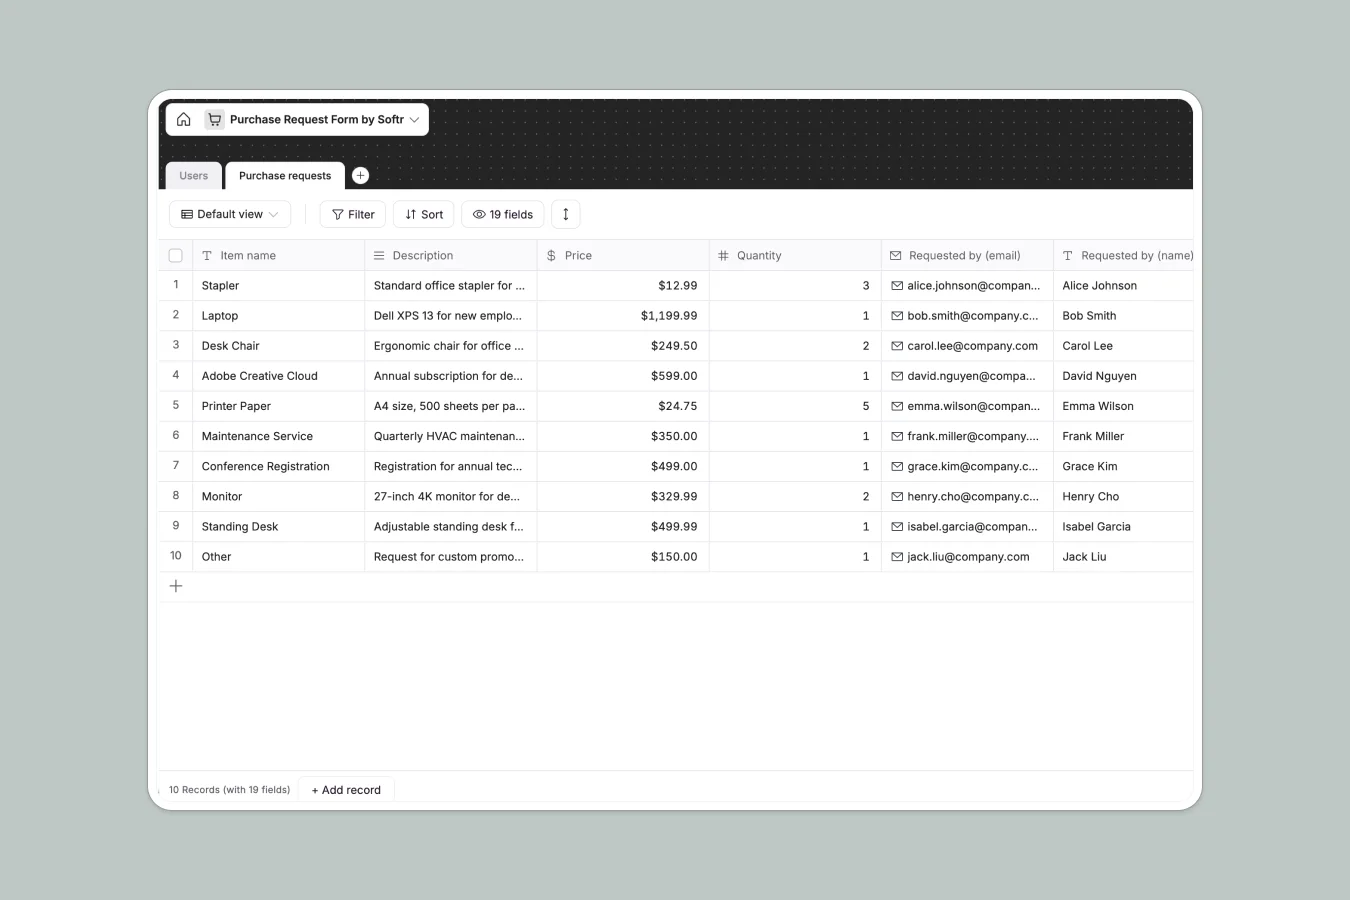Expand the Purchase Request Form by Softr chevron
This screenshot has width=1350, height=900.
414,119
